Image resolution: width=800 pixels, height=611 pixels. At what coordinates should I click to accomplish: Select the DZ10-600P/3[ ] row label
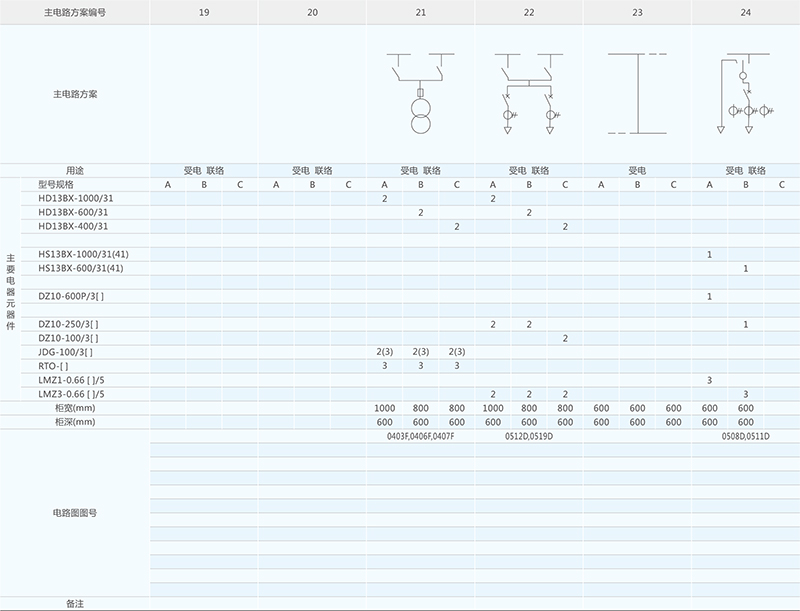(71, 296)
